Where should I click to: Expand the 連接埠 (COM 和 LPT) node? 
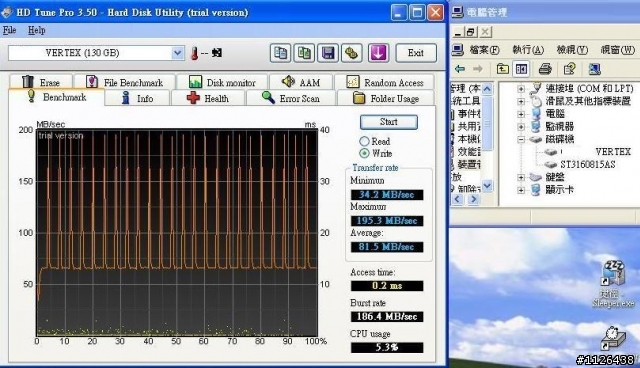point(521,89)
